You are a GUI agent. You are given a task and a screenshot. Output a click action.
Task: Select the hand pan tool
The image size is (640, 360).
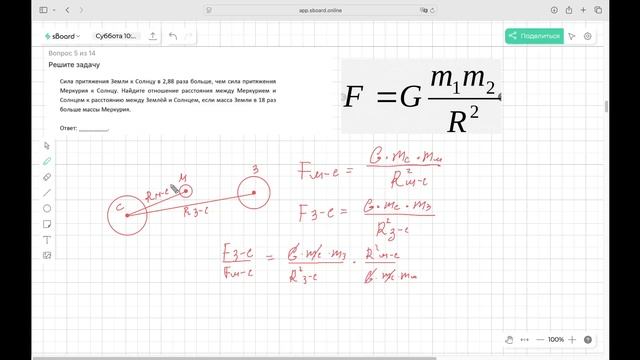pyautogui.click(x=509, y=340)
